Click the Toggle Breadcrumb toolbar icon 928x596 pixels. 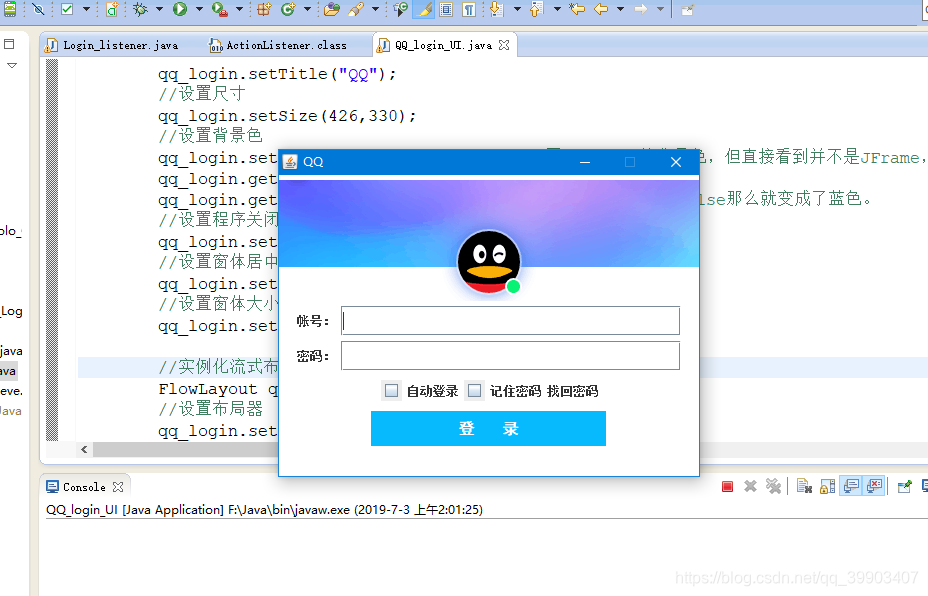pos(401,9)
